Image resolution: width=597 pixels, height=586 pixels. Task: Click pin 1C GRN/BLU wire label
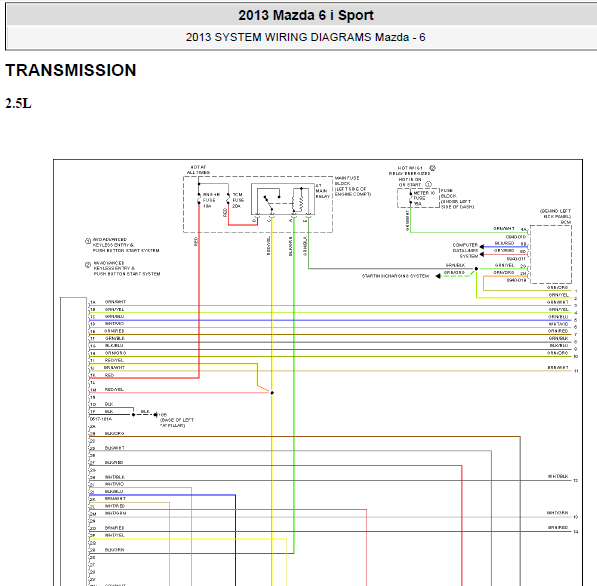pyautogui.click(x=114, y=316)
